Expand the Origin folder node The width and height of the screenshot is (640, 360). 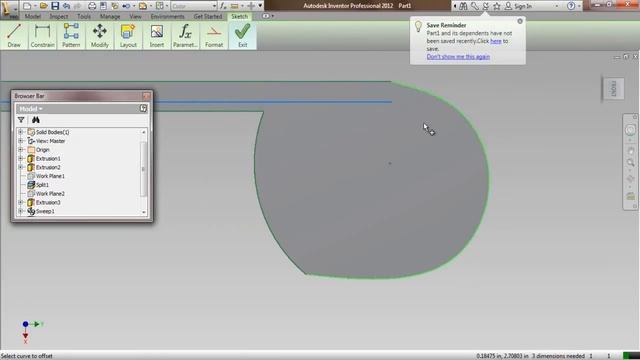click(x=21, y=149)
